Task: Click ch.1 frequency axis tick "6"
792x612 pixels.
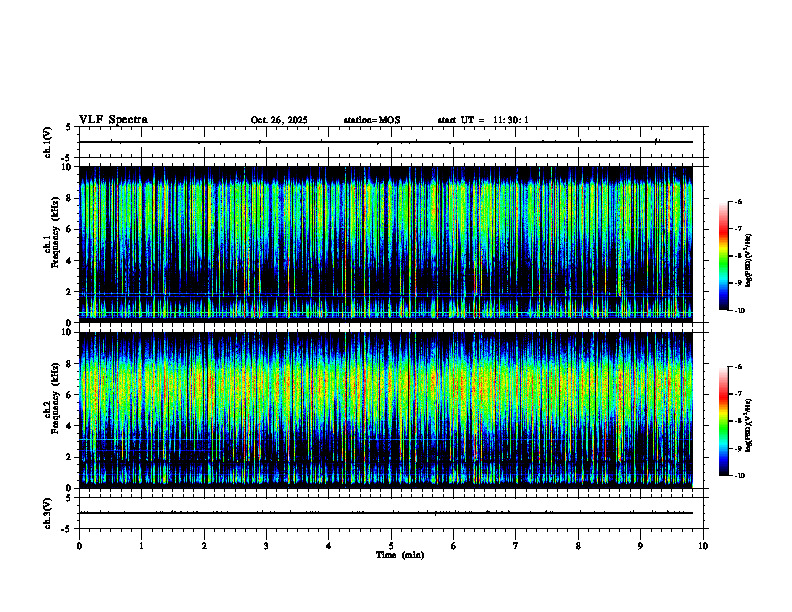Action: point(70,229)
